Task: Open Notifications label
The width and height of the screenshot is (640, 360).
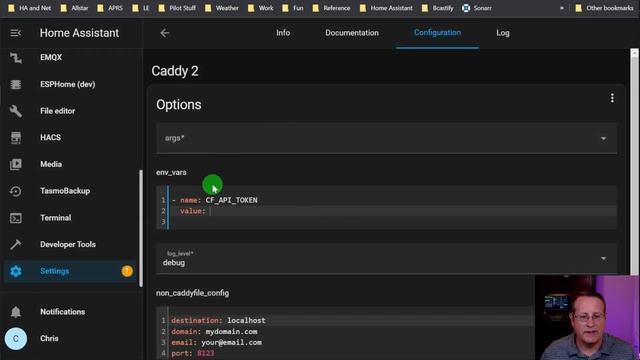Action: coord(62,312)
